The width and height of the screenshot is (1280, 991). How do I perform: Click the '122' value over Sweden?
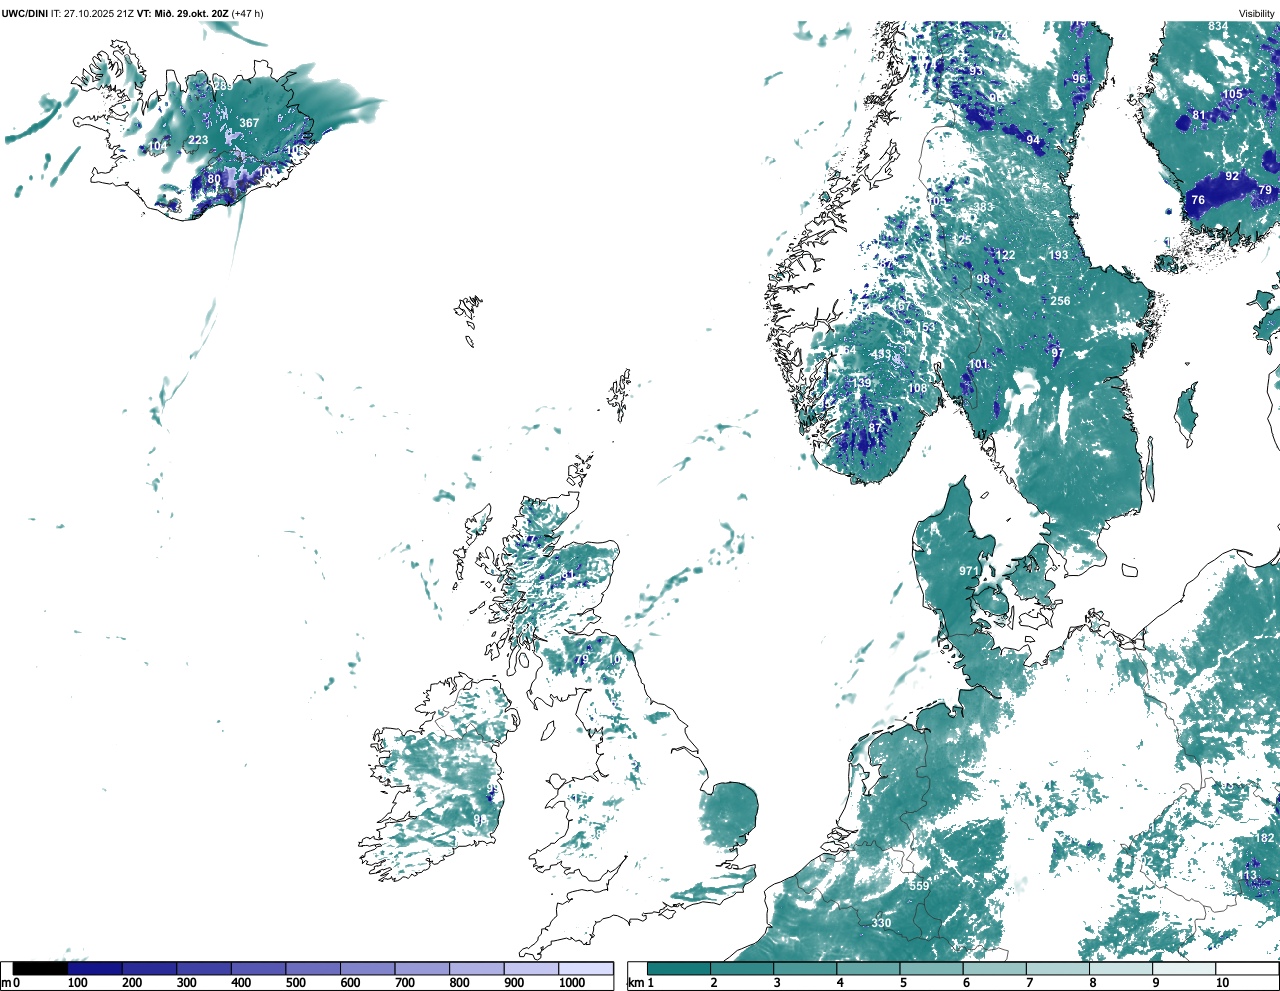coord(1005,255)
